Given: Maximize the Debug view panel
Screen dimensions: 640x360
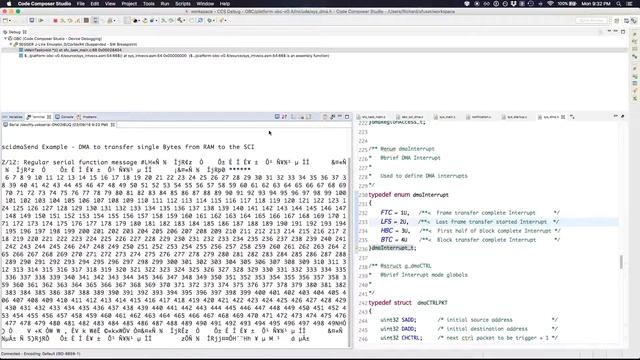Looking at the screenshot, I should pyautogui.click(x=623, y=31).
